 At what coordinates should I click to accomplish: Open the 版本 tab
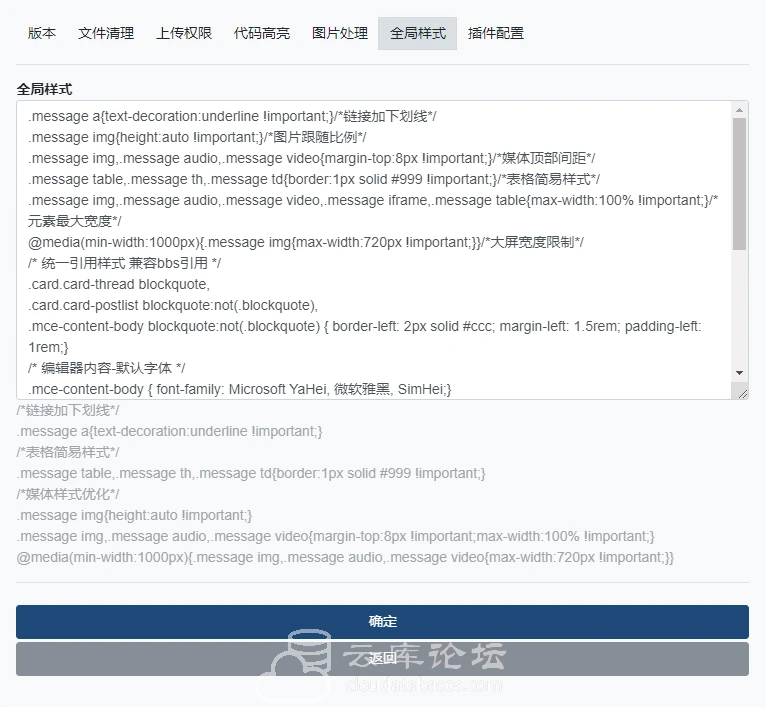(x=42, y=33)
